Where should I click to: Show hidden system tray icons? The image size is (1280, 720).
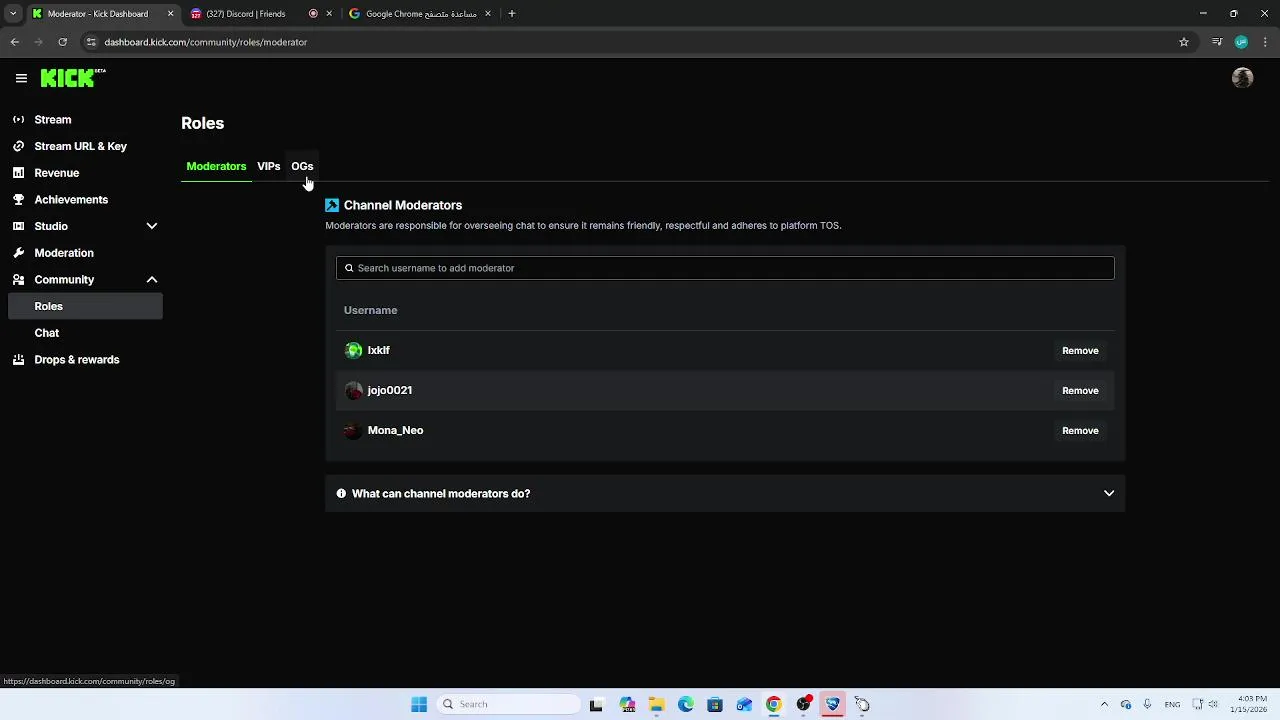[x=1104, y=704]
